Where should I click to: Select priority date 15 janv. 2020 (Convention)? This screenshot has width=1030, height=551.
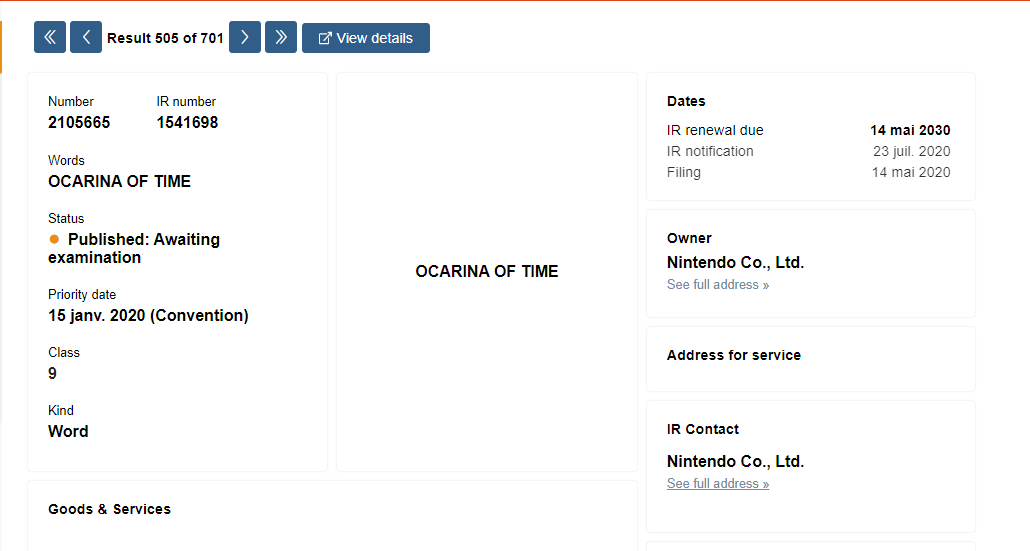click(x=148, y=316)
